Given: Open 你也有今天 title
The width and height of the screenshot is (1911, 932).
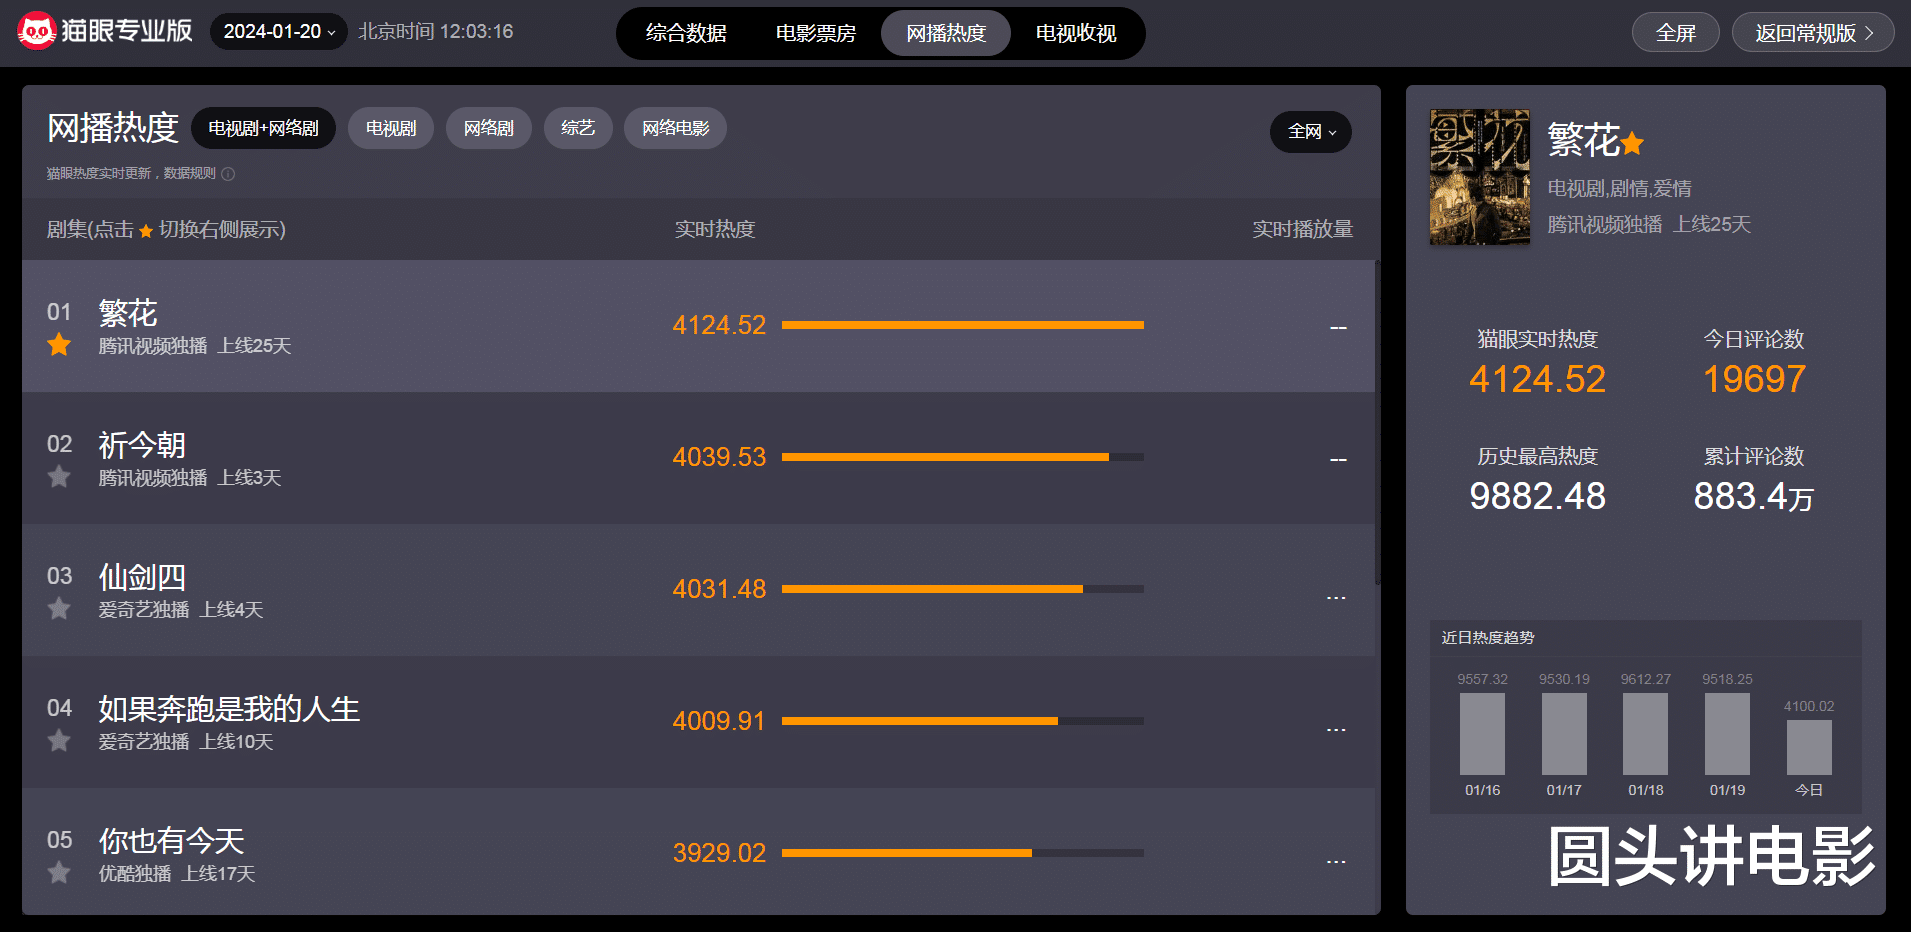Looking at the screenshot, I should point(171,841).
